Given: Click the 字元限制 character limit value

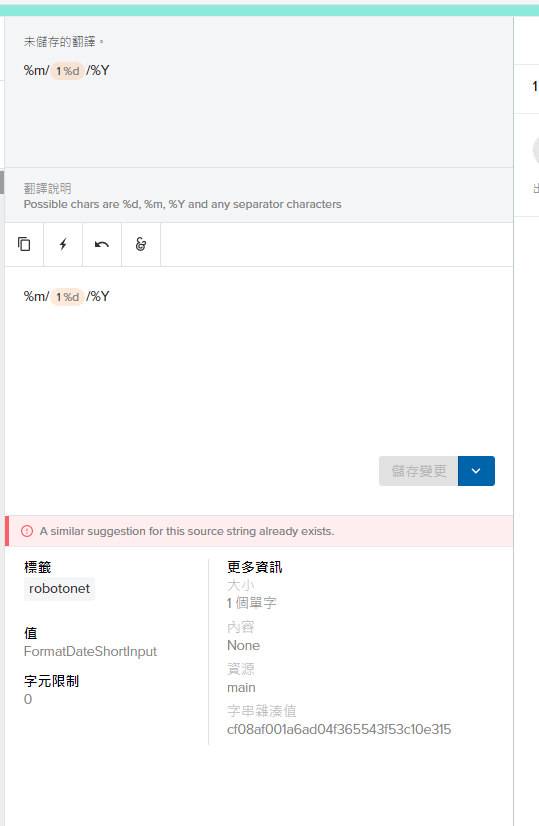Looking at the screenshot, I should (28, 700).
